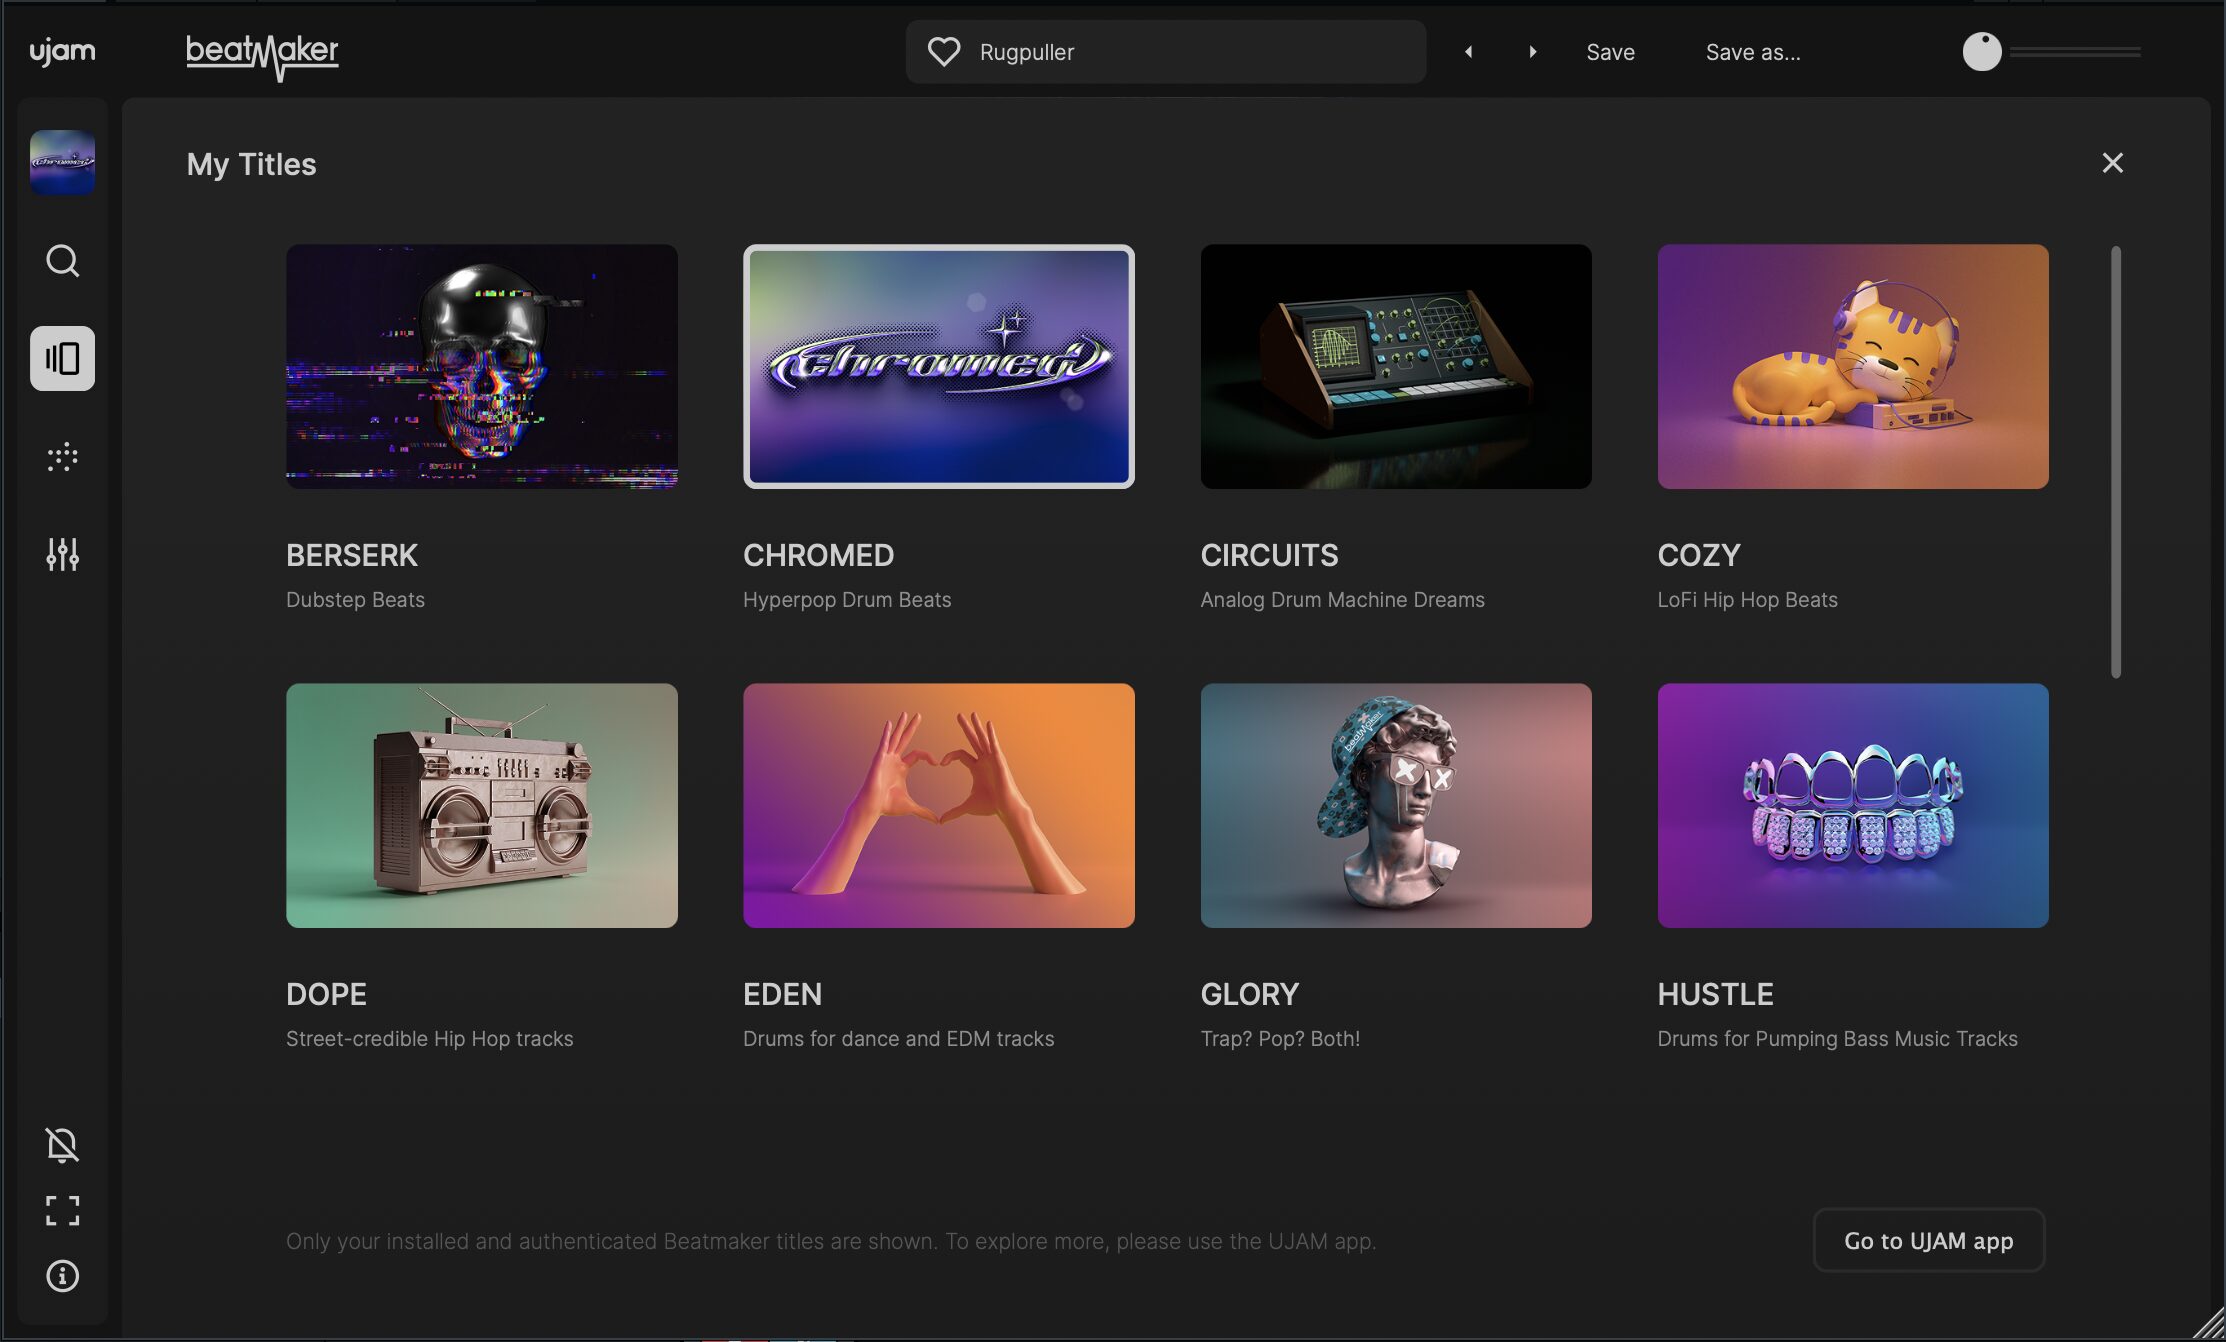
Task: Select the CHROMED title thumbnail
Action: coord(938,366)
